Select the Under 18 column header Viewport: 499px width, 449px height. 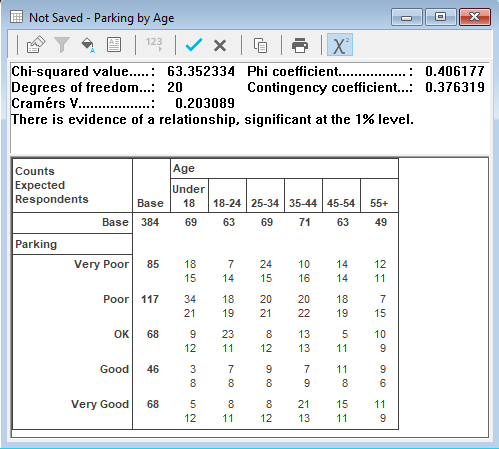[189, 196]
